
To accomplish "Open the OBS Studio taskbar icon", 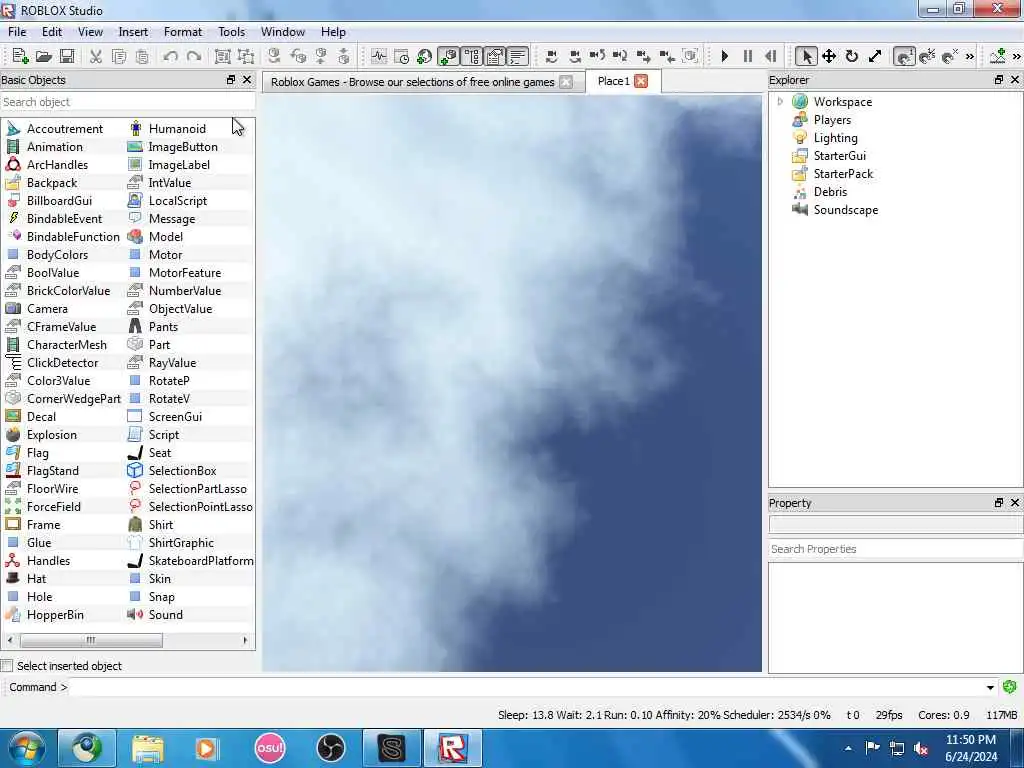I will tap(330, 748).
